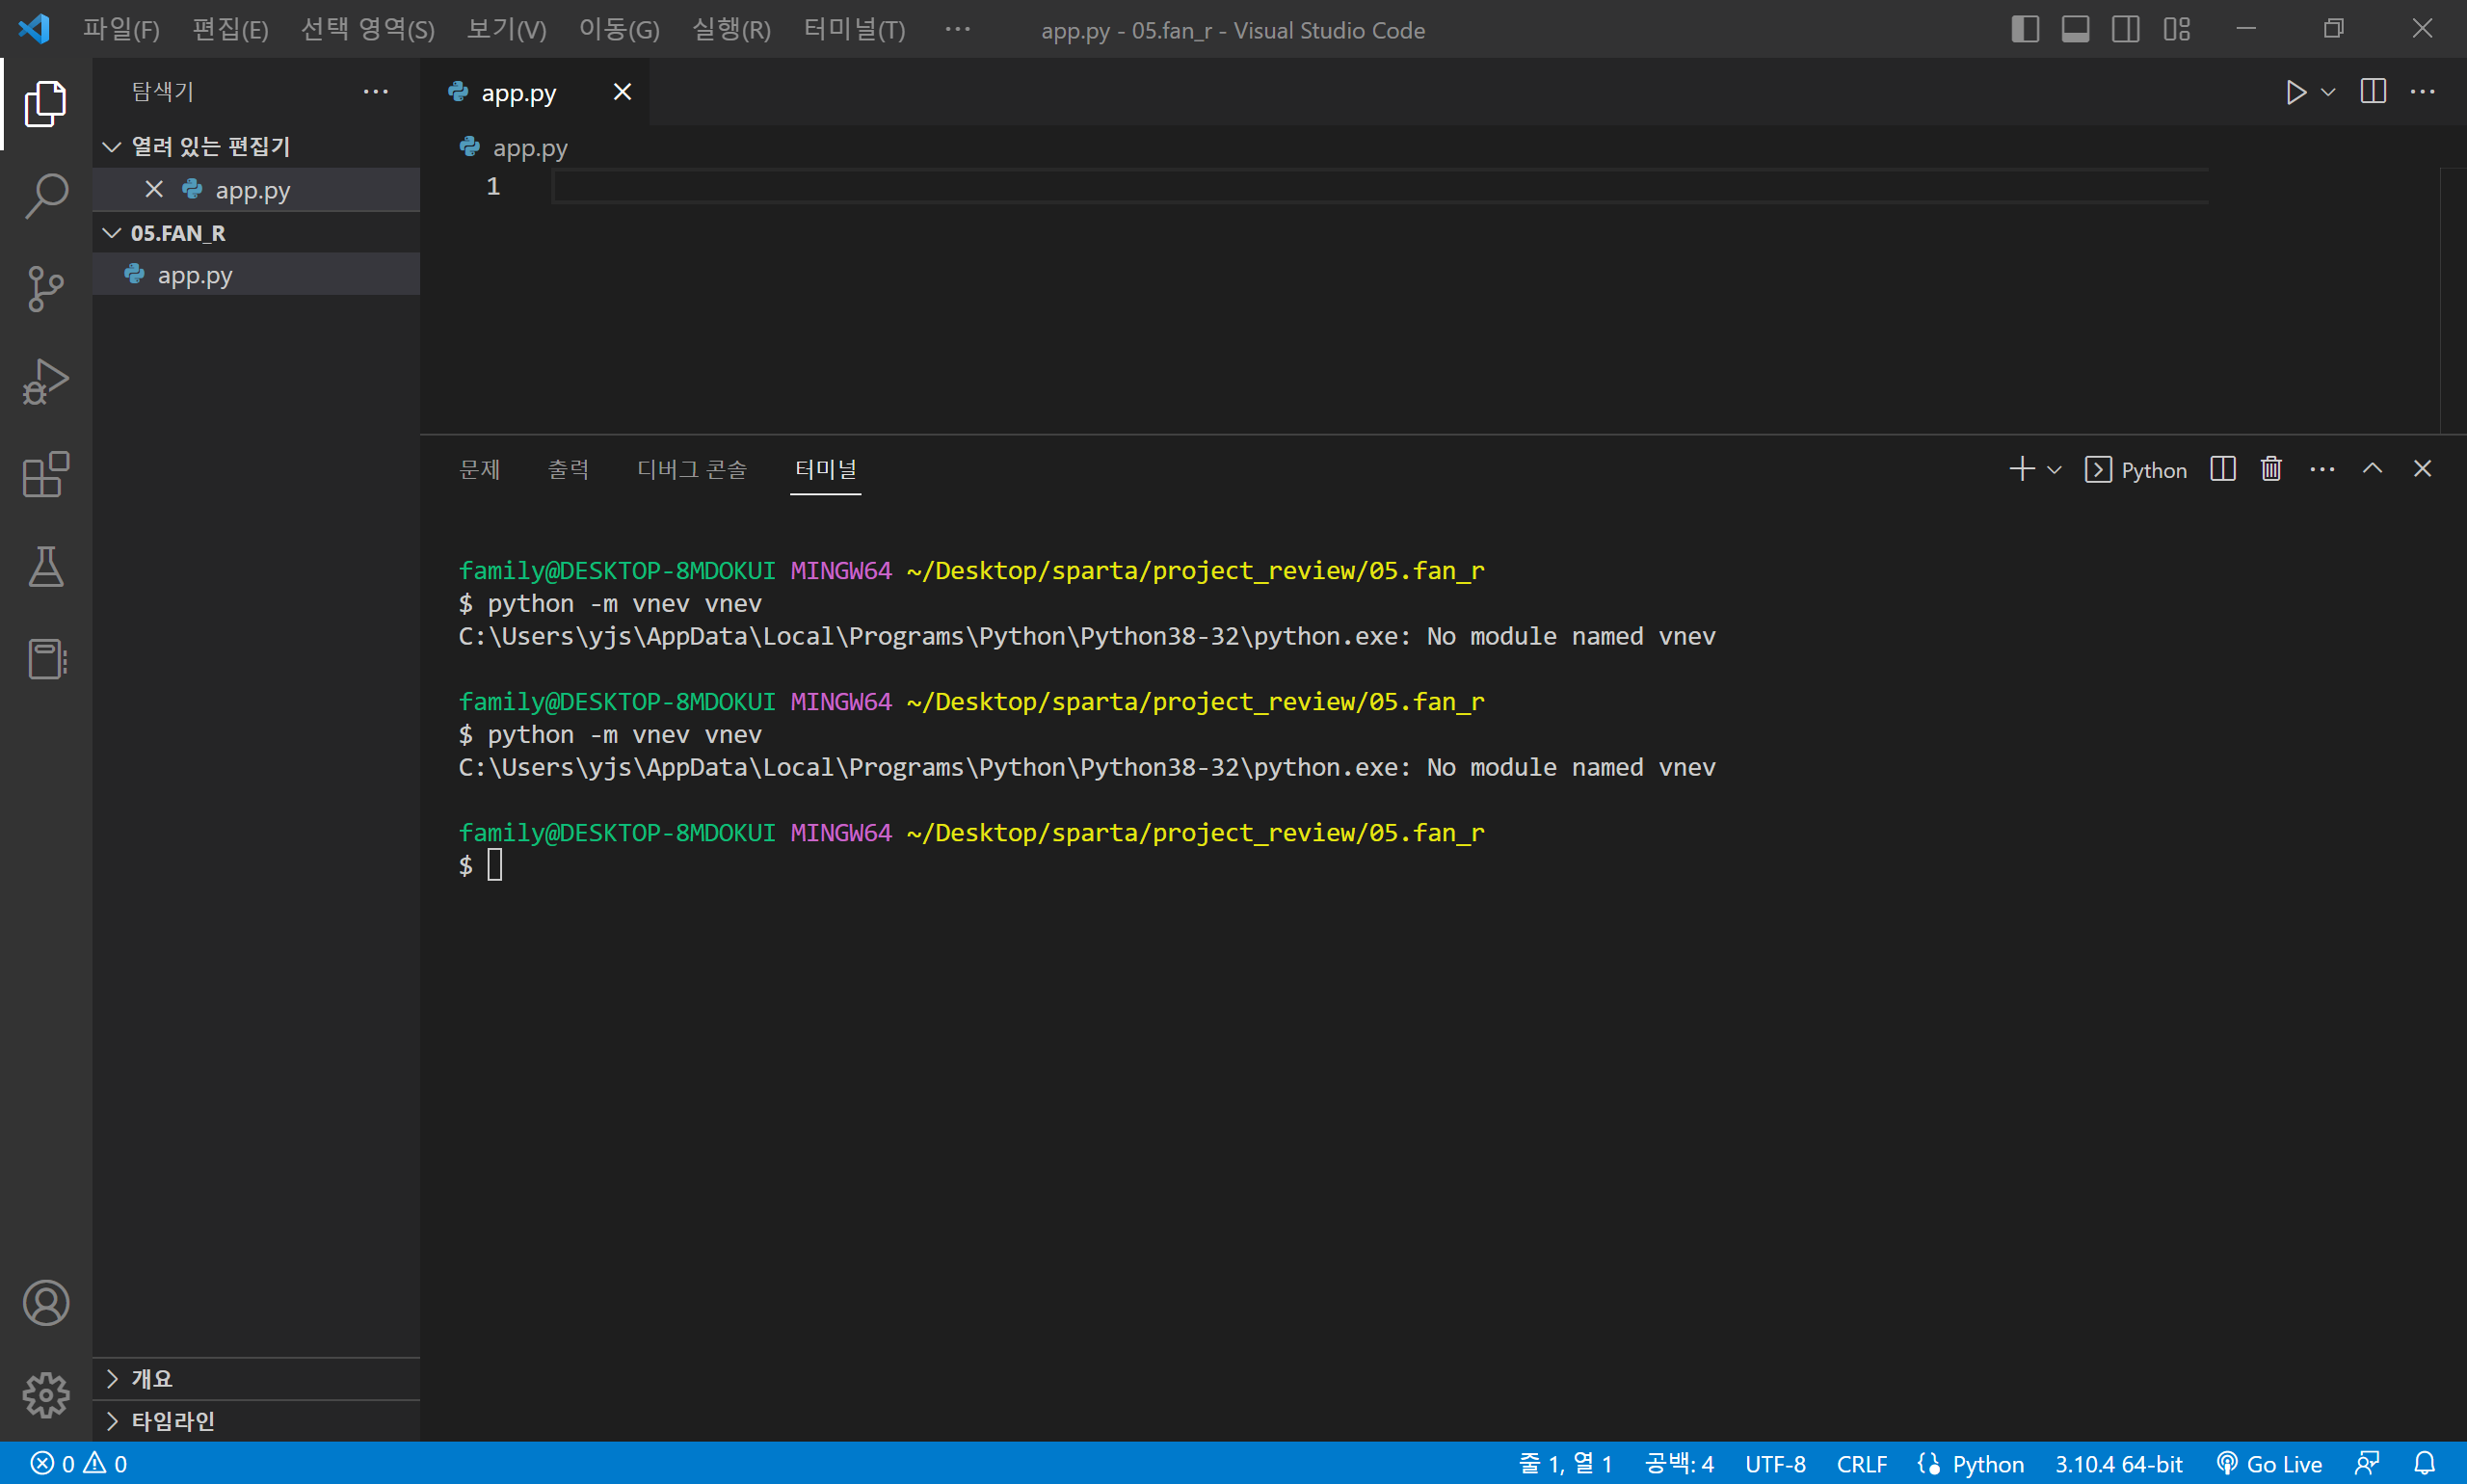
Task: Open the feedback icon in status bar
Action: click(2367, 1464)
